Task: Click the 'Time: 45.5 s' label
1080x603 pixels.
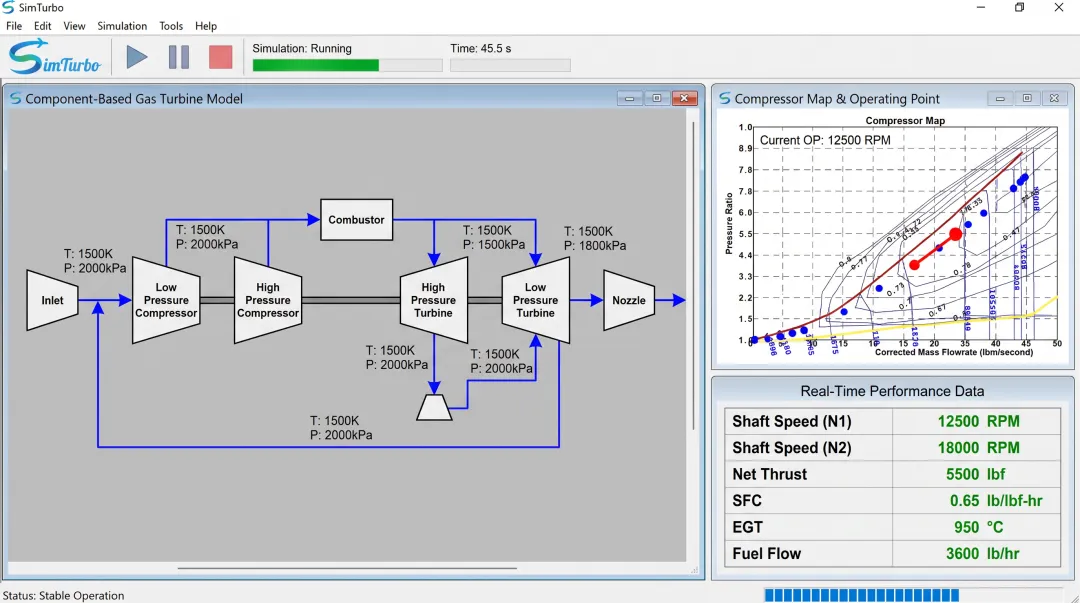Action: click(481, 48)
